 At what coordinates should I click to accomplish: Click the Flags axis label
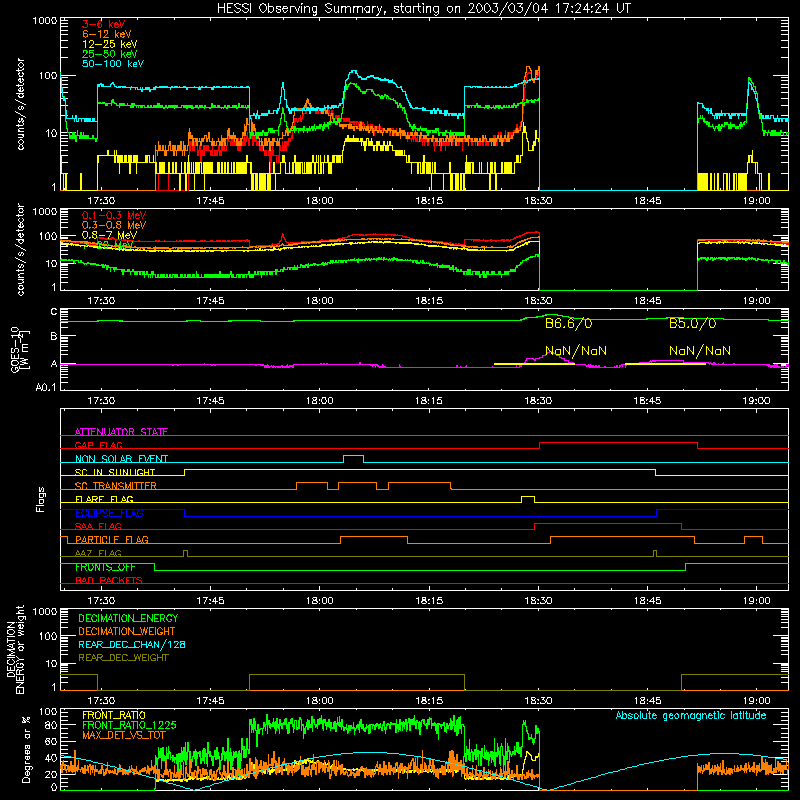click(x=41, y=499)
